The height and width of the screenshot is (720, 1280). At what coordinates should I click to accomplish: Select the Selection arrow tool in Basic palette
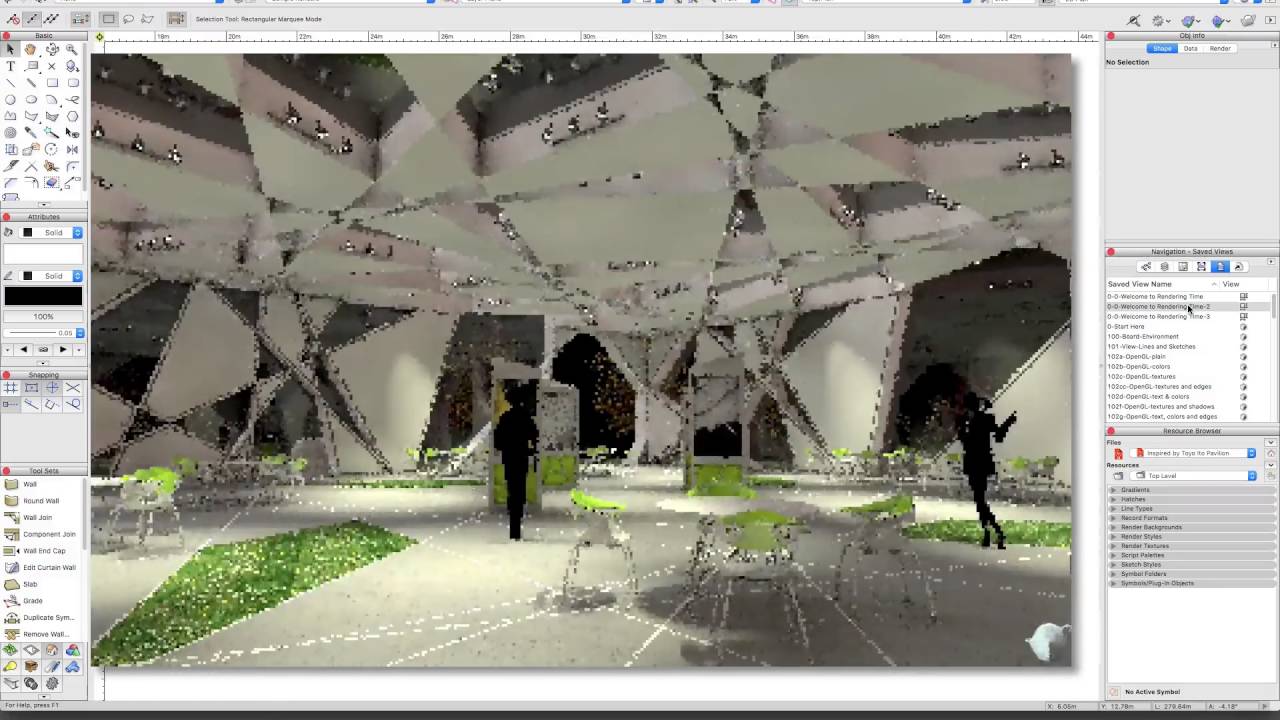pos(10,49)
